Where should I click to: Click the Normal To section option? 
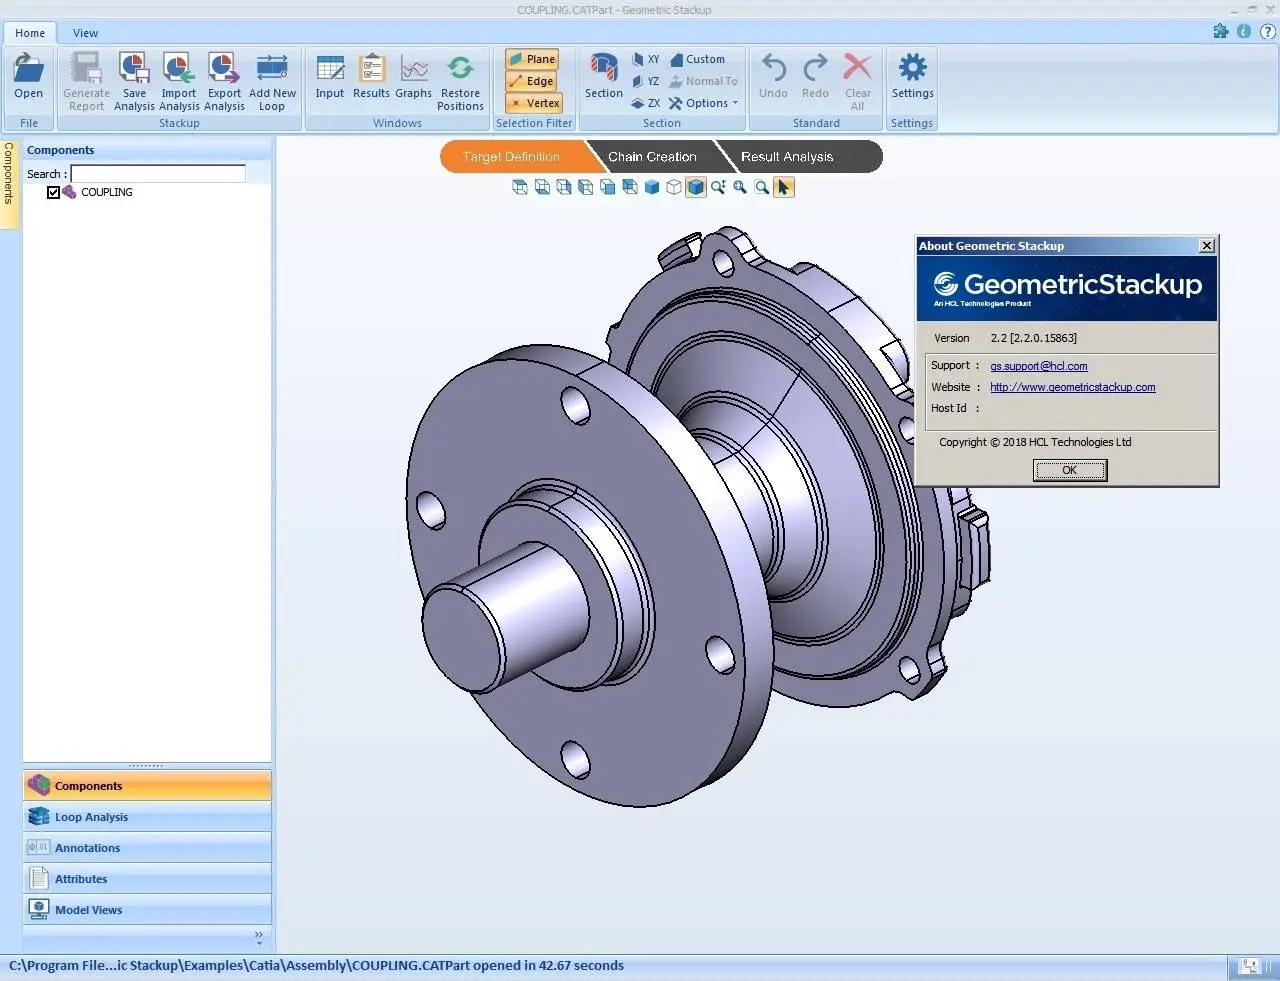(x=703, y=81)
